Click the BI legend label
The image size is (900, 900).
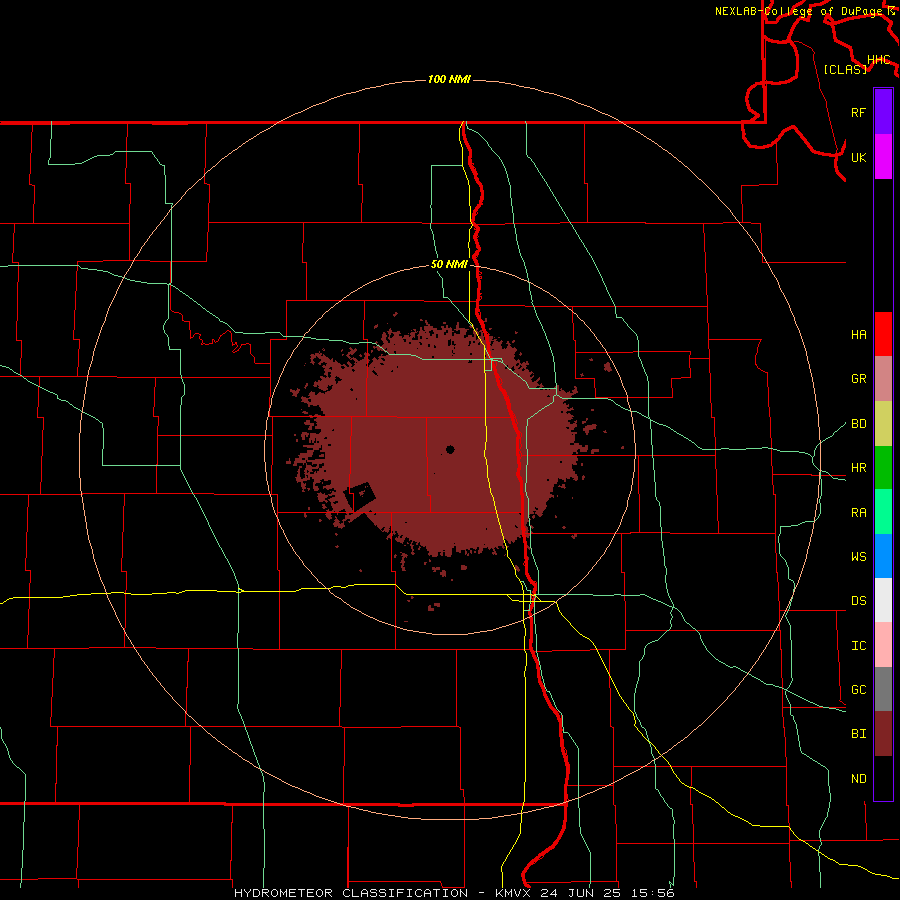pyautogui.click(x=858, y=734)
